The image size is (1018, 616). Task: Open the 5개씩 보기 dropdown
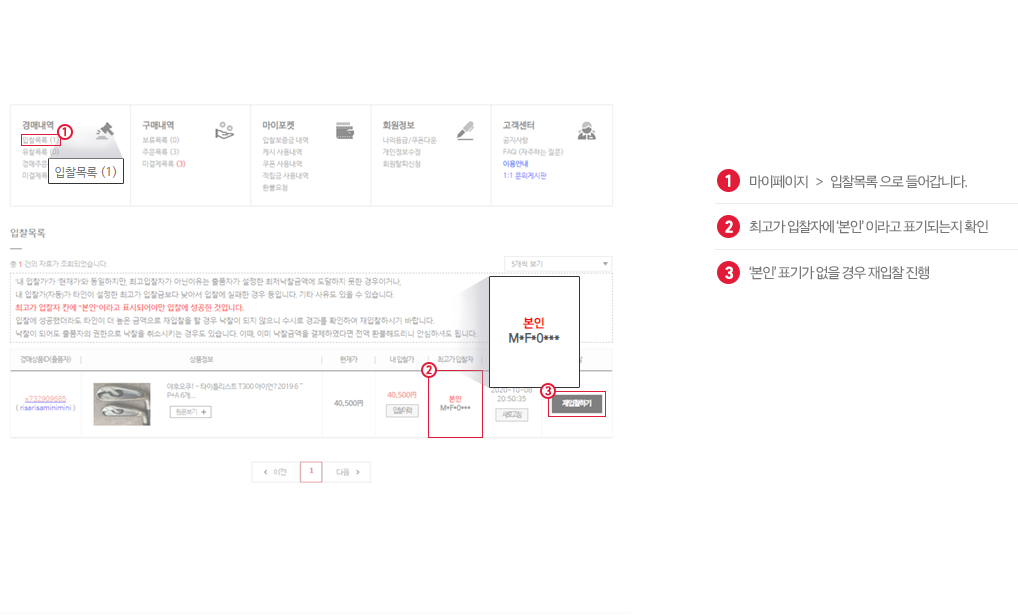[x=558, y=264]
